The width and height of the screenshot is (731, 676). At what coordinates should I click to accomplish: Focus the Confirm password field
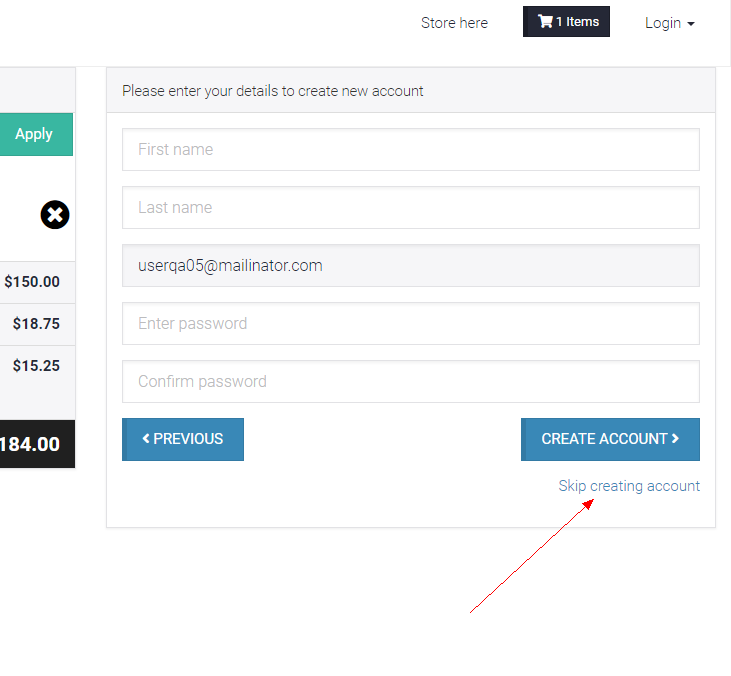click(x=411, y=381)
